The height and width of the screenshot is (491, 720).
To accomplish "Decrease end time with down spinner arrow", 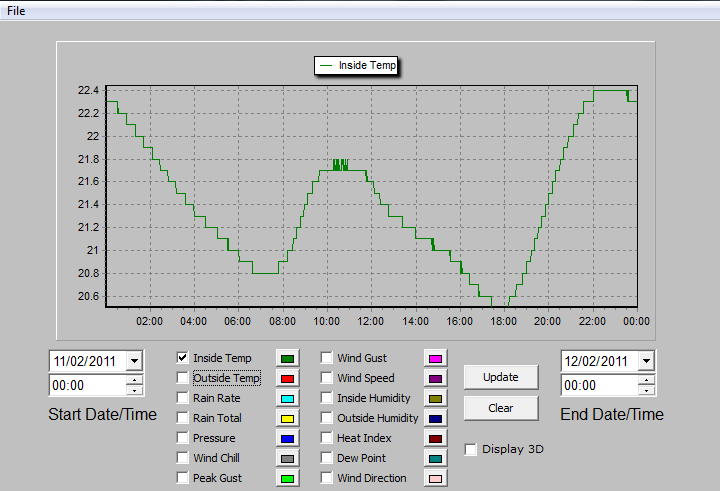I will tap(646, 390).
